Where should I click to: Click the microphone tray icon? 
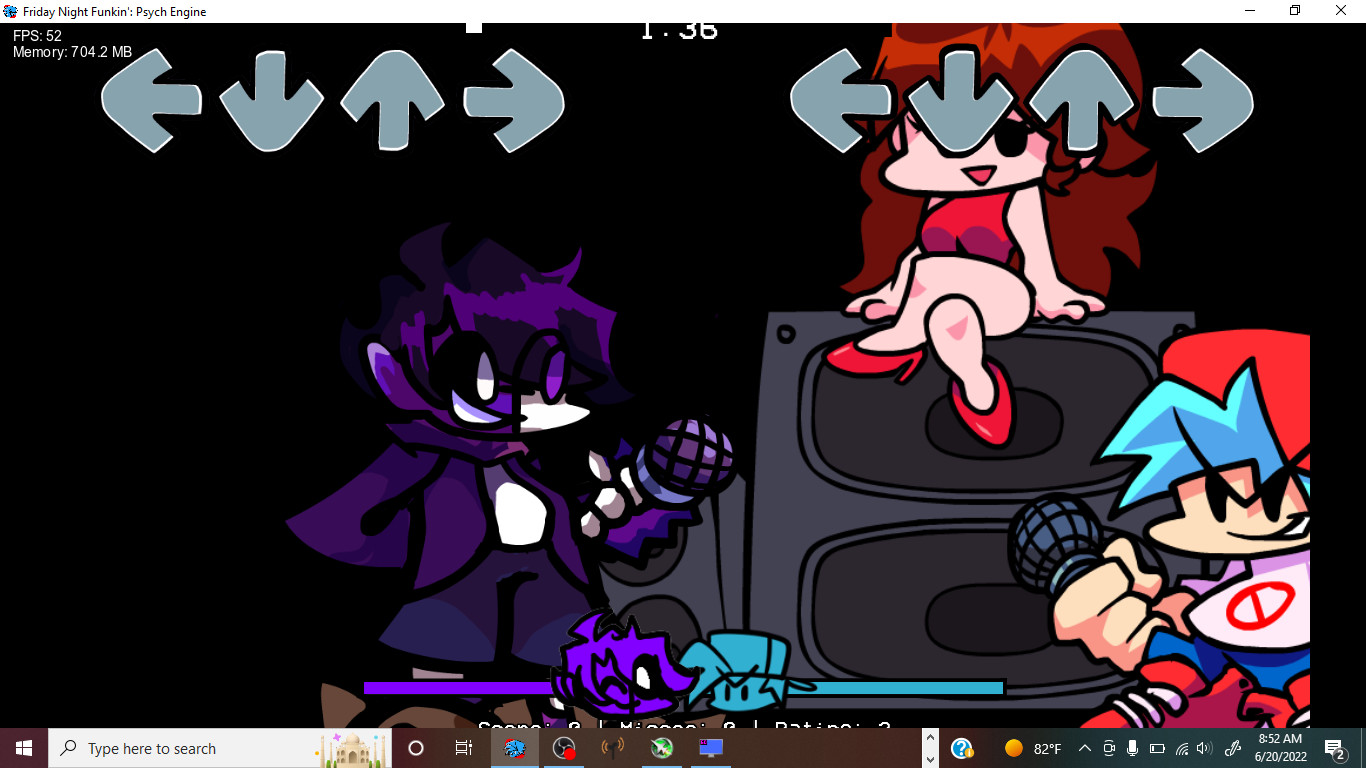(x=1133, y=748)
